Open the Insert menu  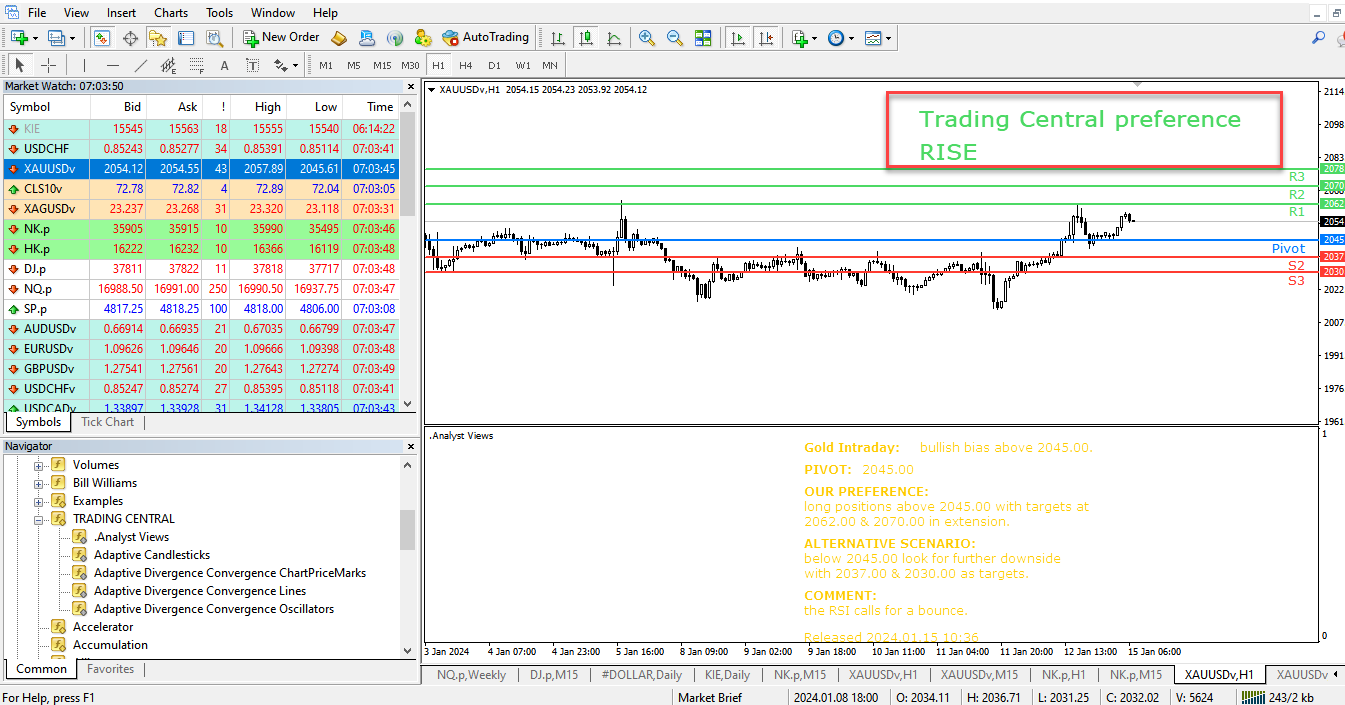122,13
